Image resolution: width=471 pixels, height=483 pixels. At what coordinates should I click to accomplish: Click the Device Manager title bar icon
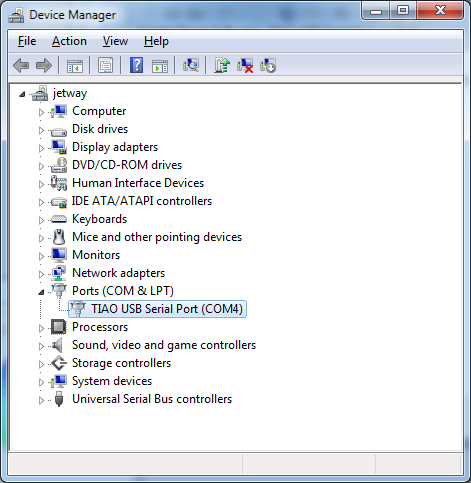click(16, 15)
